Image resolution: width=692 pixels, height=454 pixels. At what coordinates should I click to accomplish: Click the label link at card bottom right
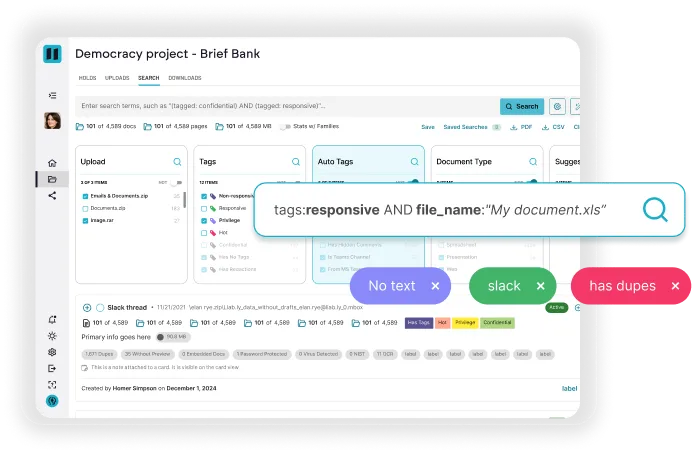coord(569,389)
